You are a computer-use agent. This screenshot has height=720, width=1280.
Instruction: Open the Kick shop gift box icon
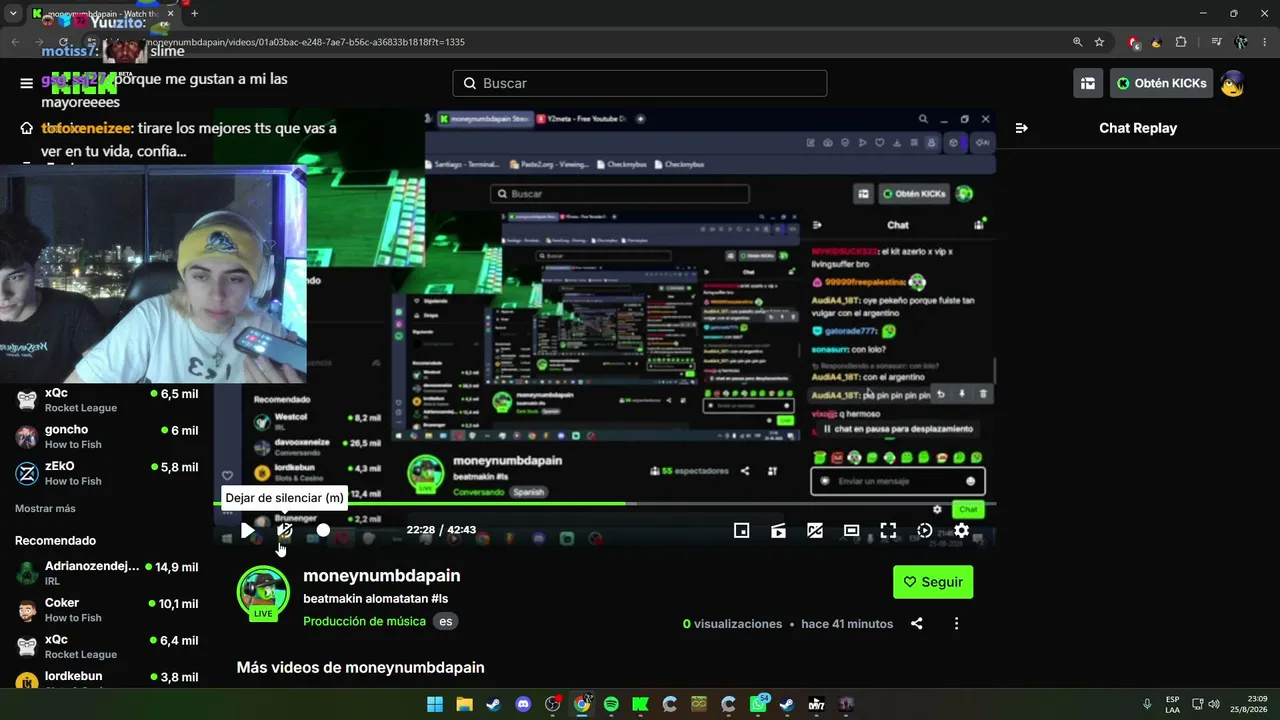pyautogui.click(x=1088, y=83)
